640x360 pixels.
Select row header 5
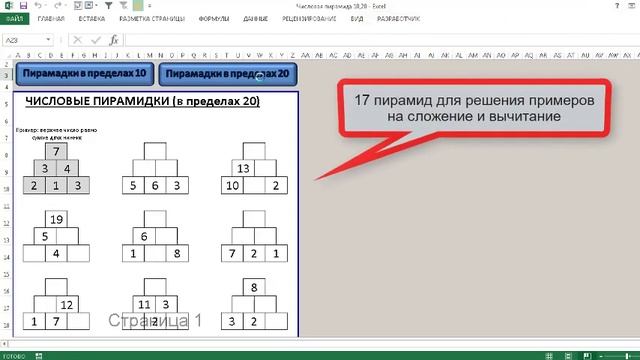[6, 104]
